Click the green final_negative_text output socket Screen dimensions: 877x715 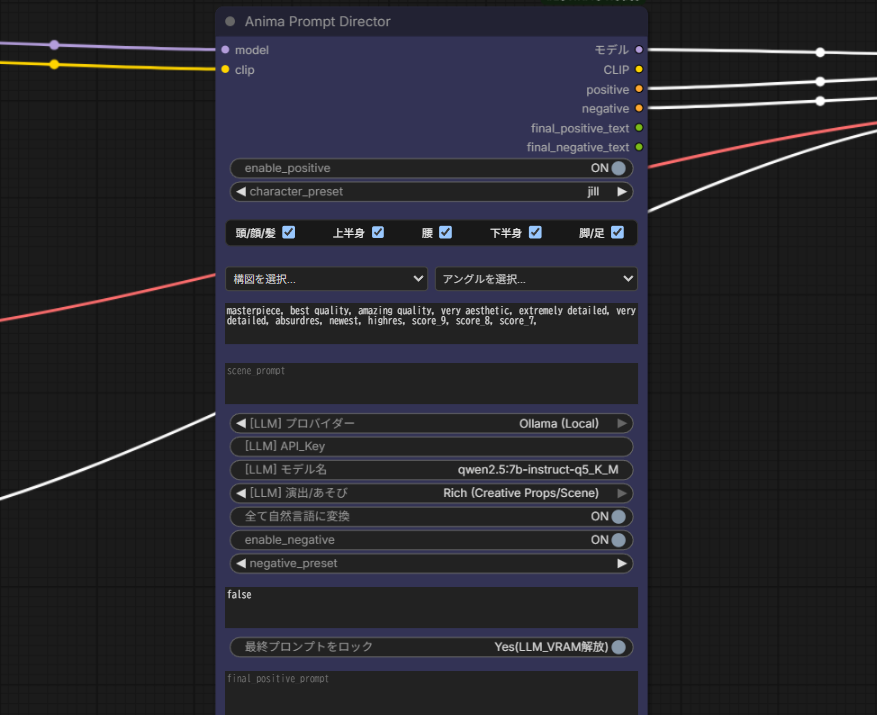(639, 147)
